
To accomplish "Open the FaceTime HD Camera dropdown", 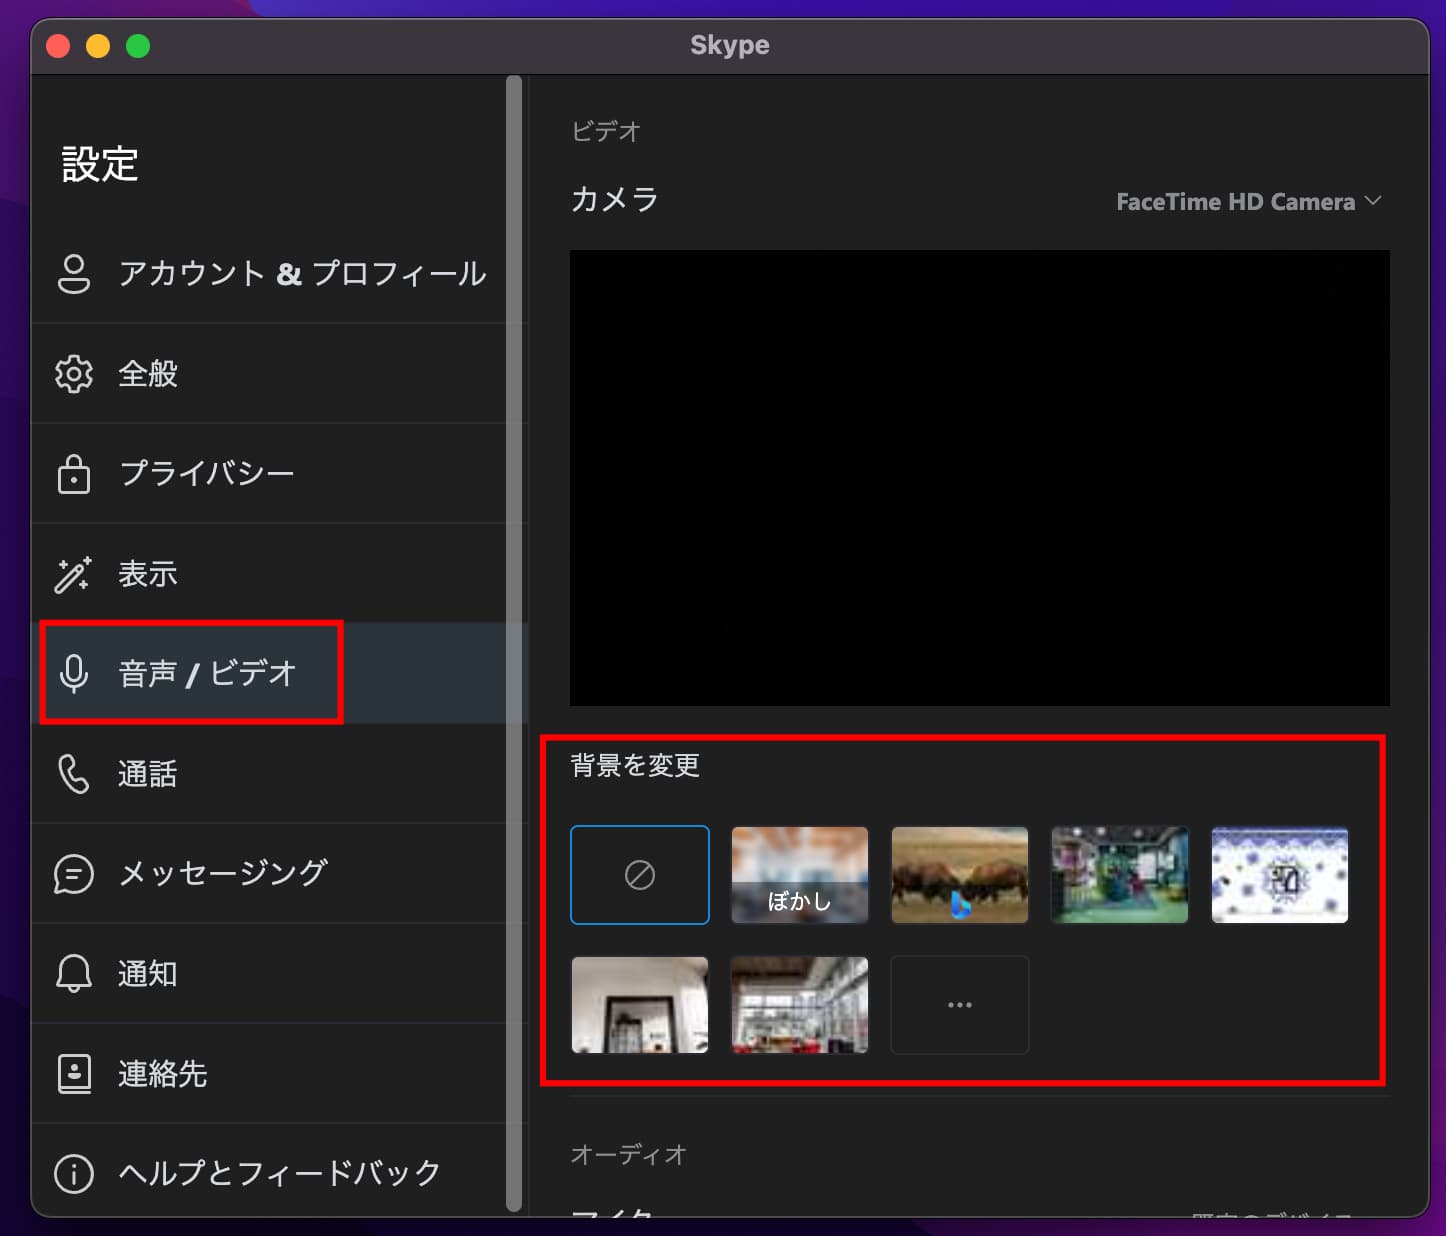I will click(x=1248, y=202).
